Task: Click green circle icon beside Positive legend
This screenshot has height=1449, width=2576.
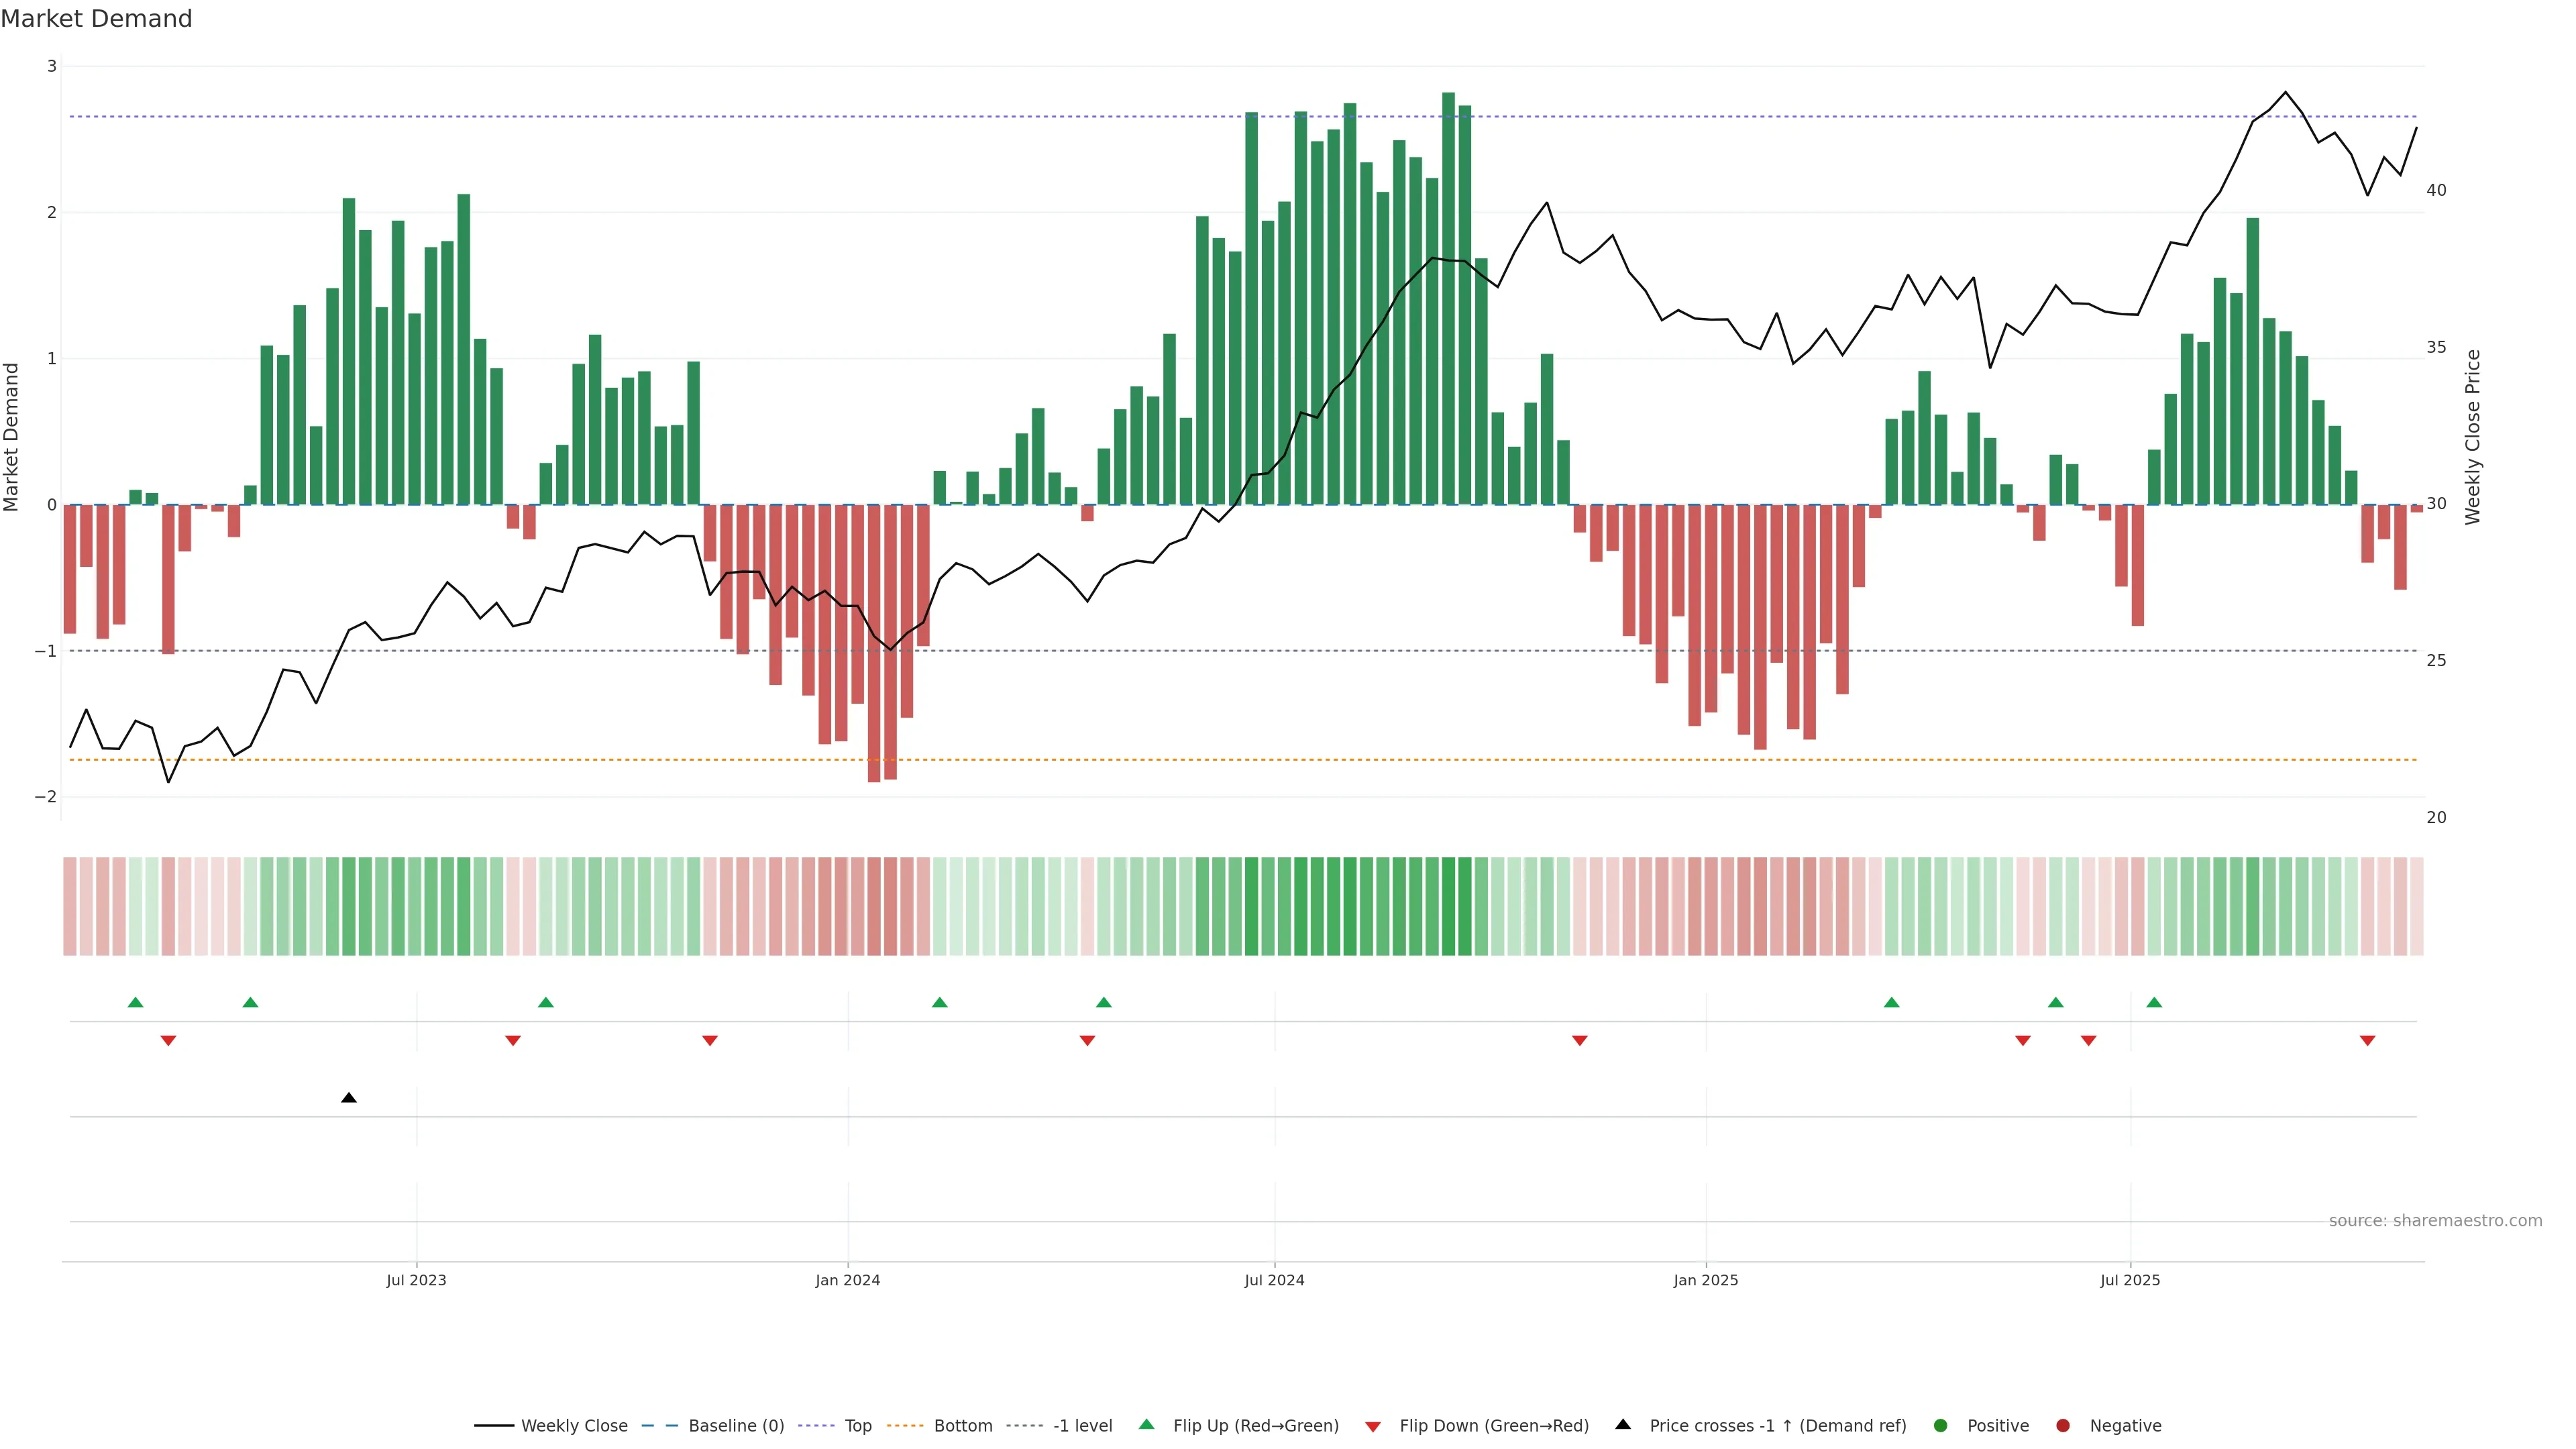Action: [1941, 1425]
